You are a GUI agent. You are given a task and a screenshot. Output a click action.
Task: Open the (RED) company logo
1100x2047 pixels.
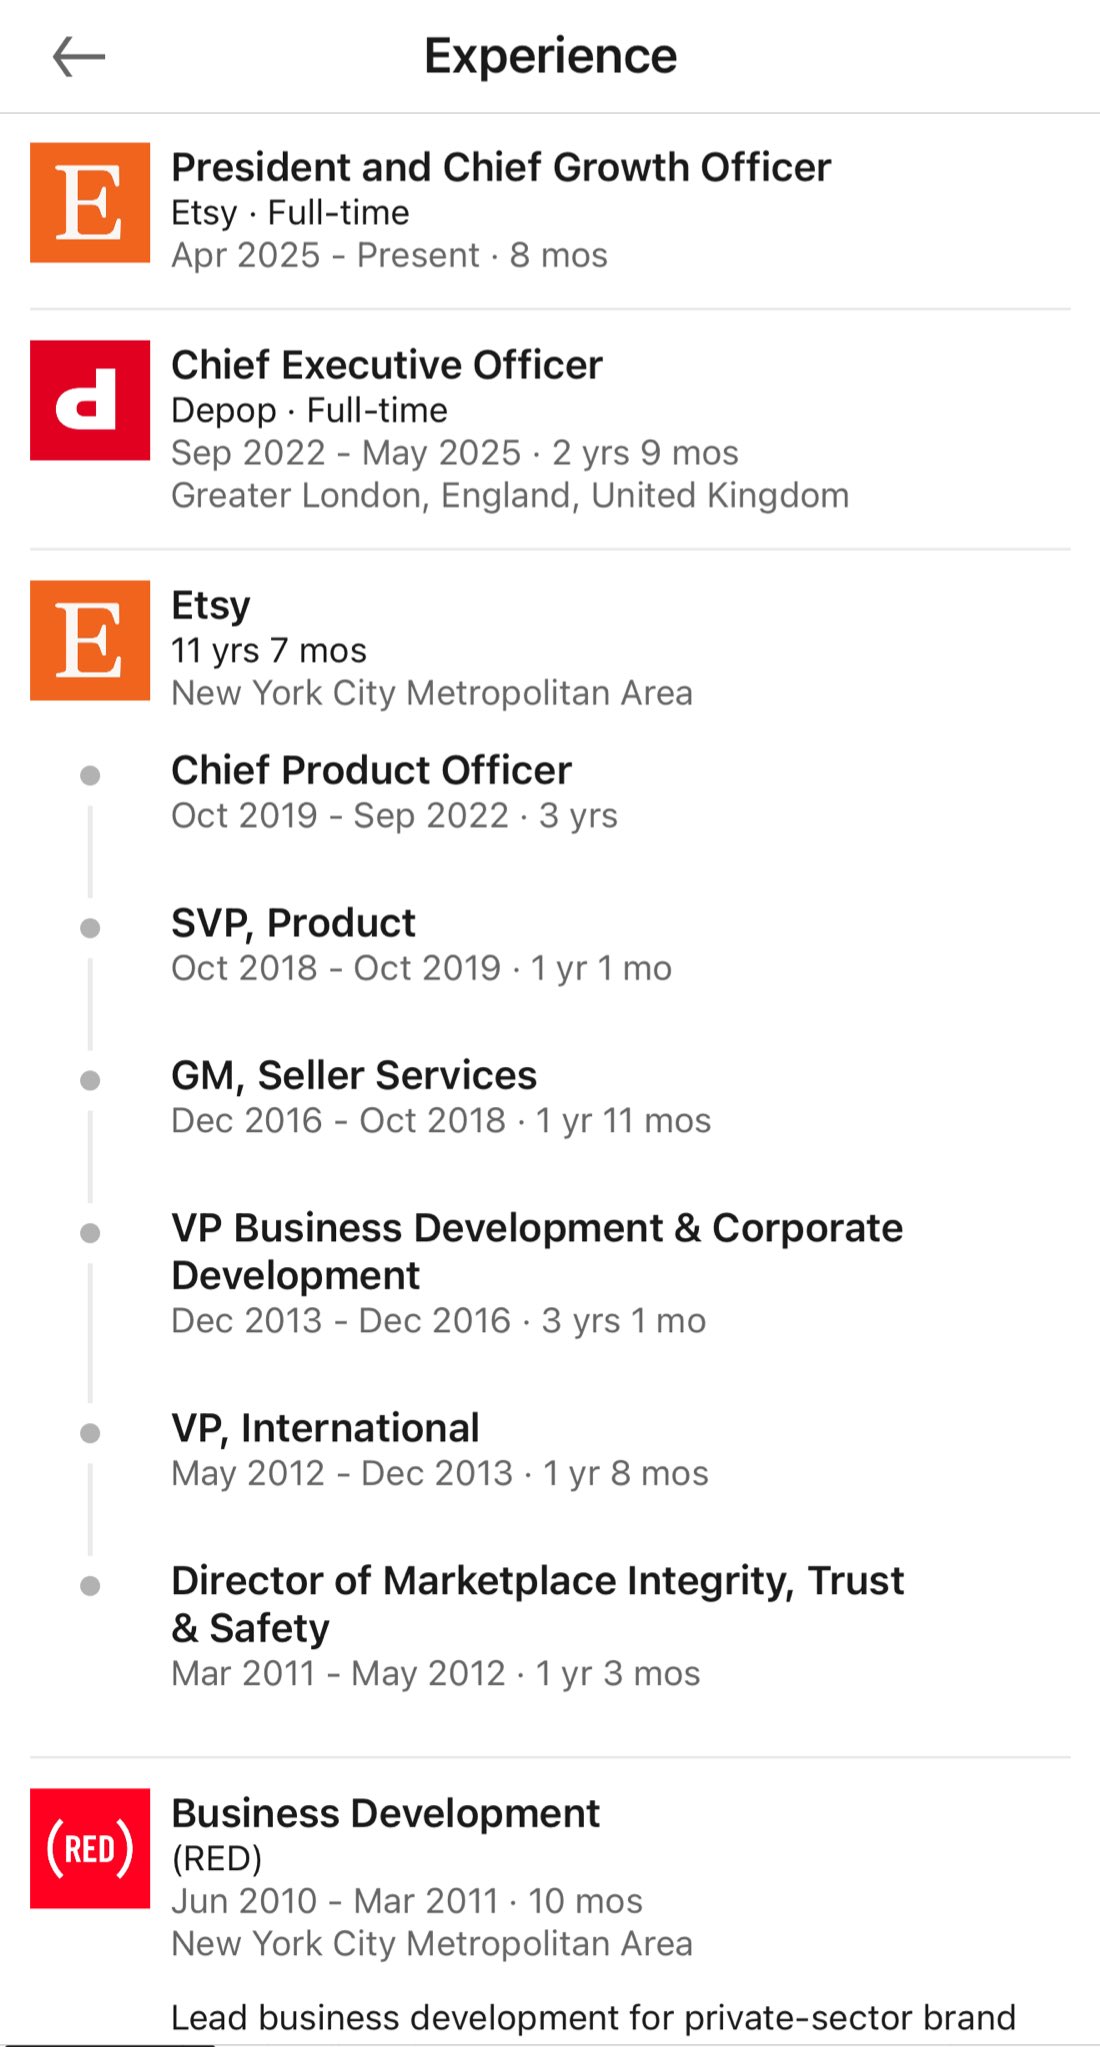tap(90, 1848)
